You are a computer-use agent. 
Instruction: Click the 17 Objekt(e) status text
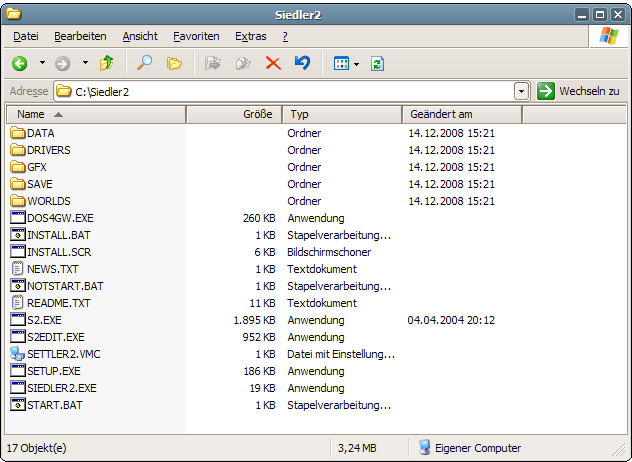pyautogui.click(x=36, y=448)
